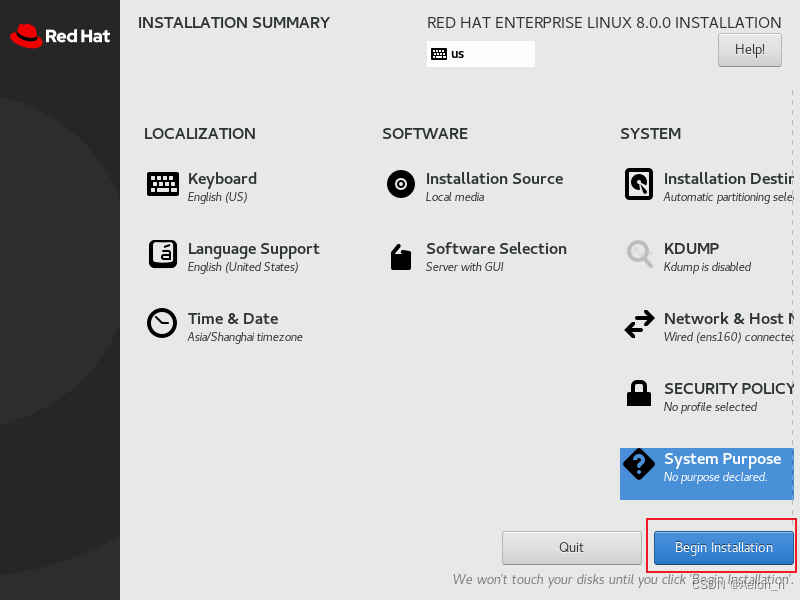Click the 'No purpose declared.' text
The width and height of the screenshot is (800, 600).
(x=715, y=477)
